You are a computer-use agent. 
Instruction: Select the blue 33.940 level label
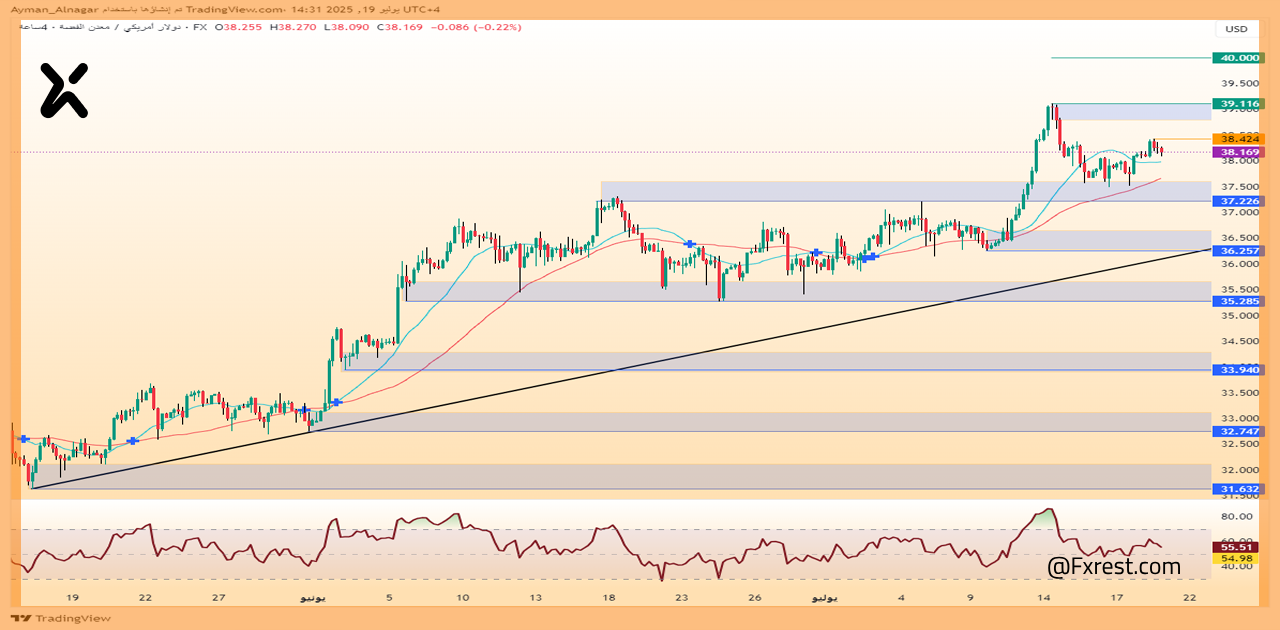(1238, 369)
